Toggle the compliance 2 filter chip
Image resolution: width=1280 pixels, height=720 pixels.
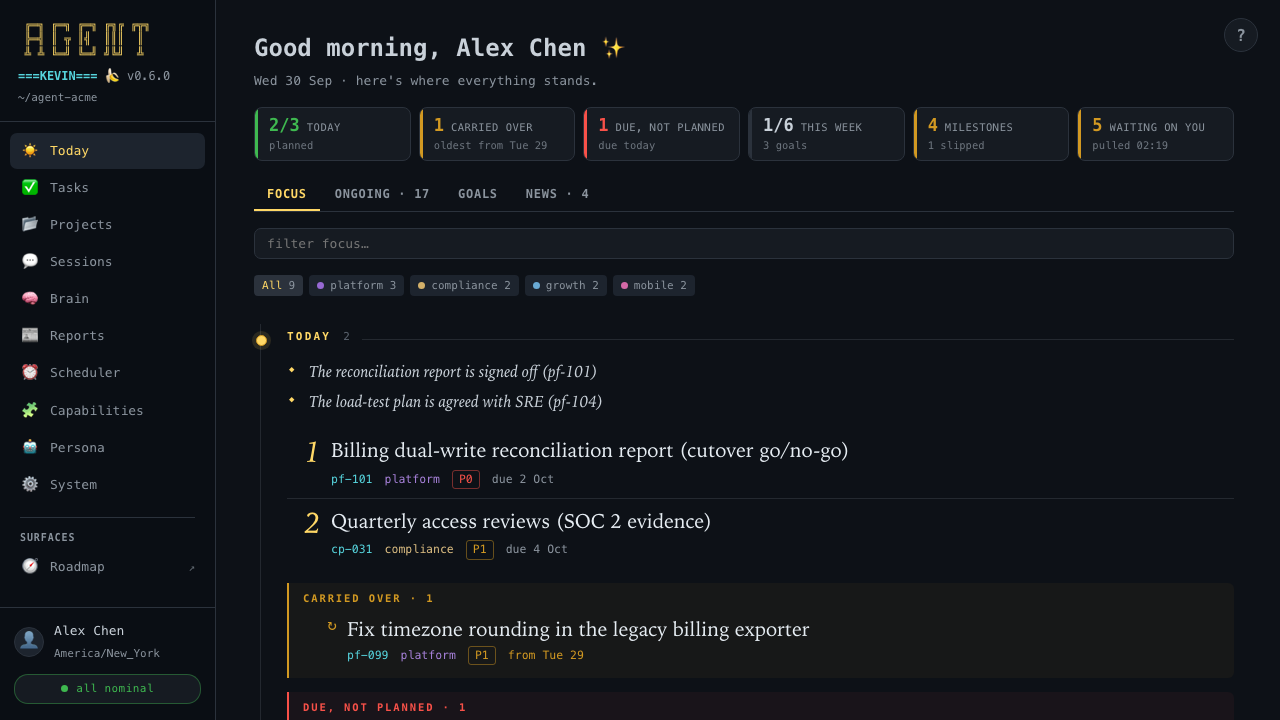click(x=464, y=285)
